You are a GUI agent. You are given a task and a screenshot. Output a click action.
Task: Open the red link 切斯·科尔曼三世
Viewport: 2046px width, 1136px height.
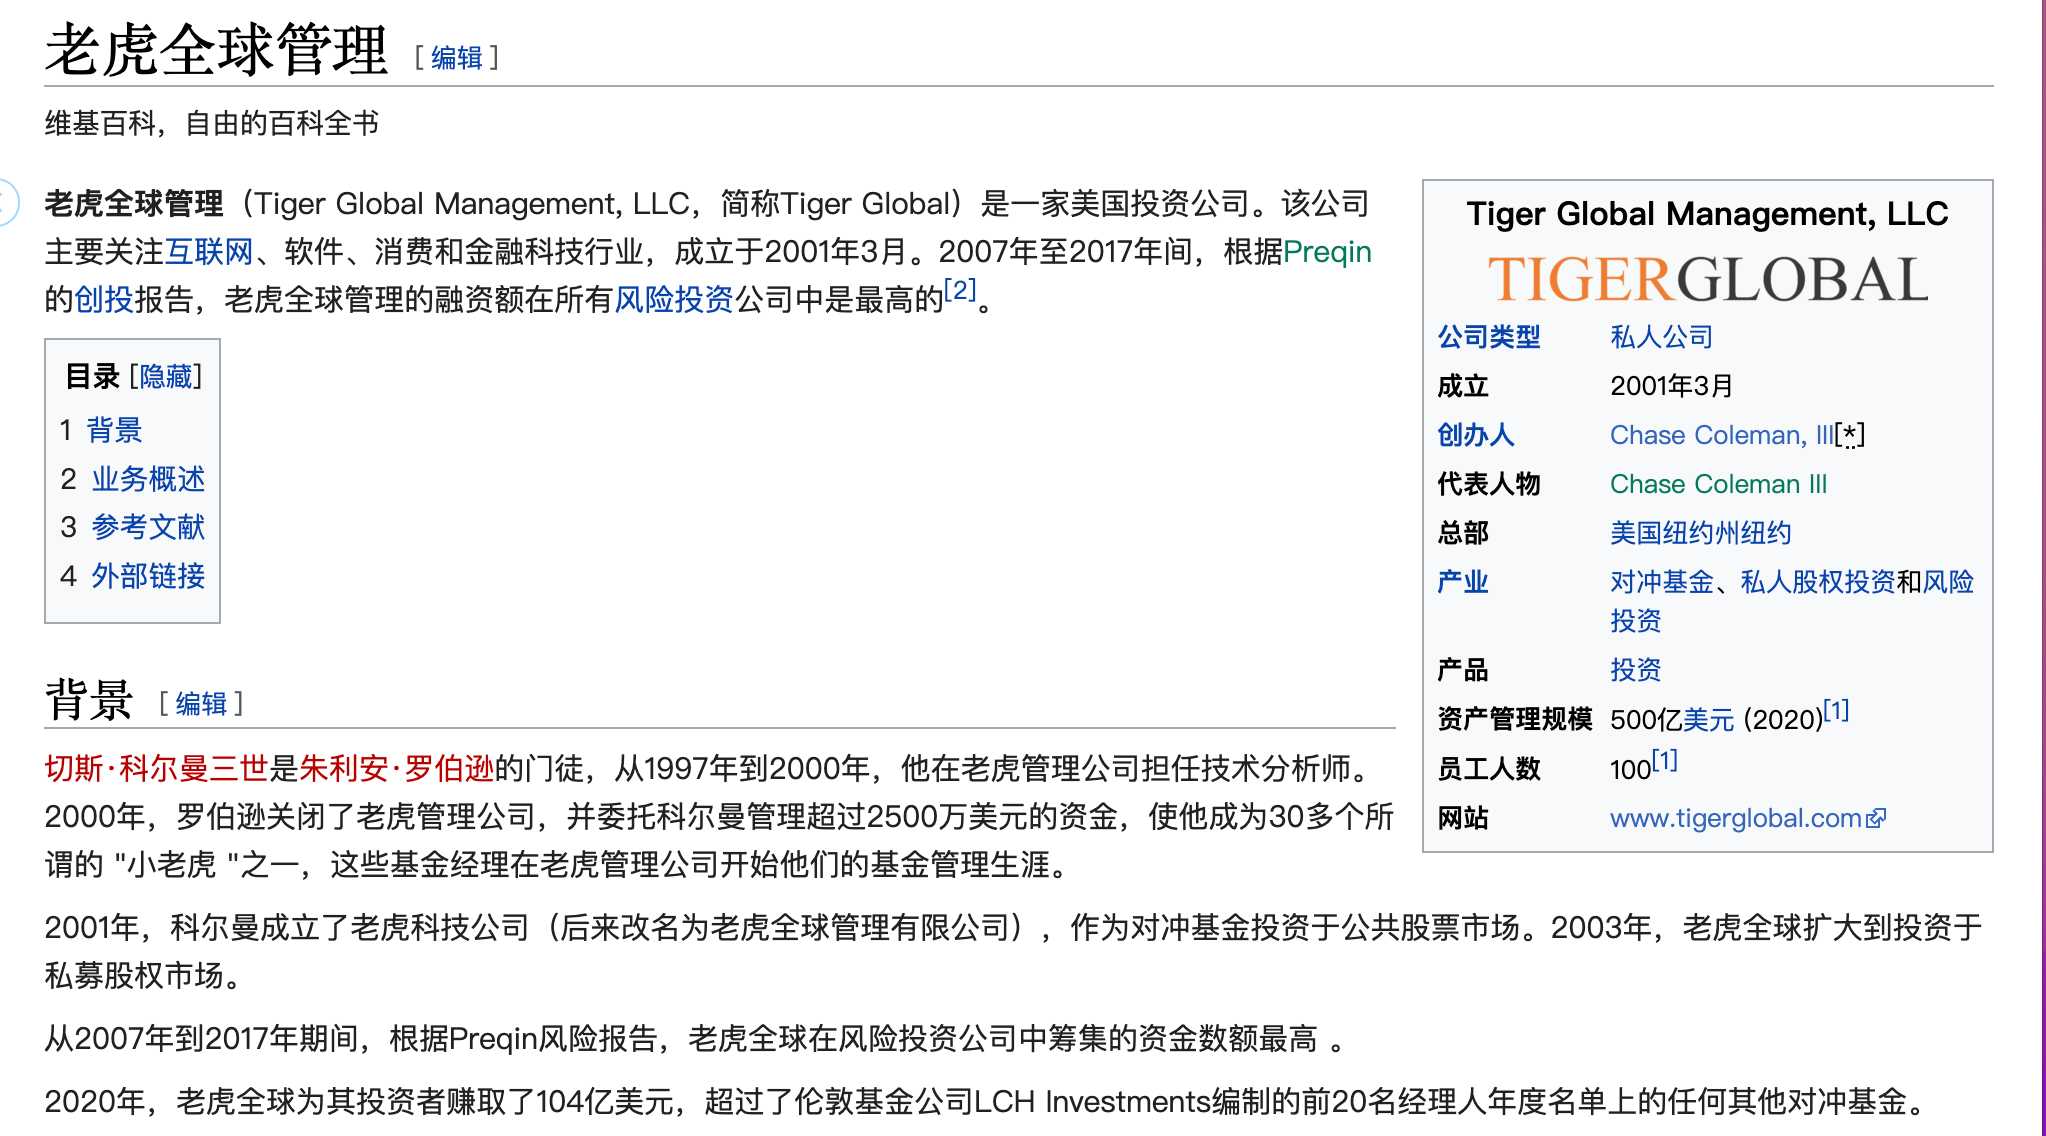point(156,768)
